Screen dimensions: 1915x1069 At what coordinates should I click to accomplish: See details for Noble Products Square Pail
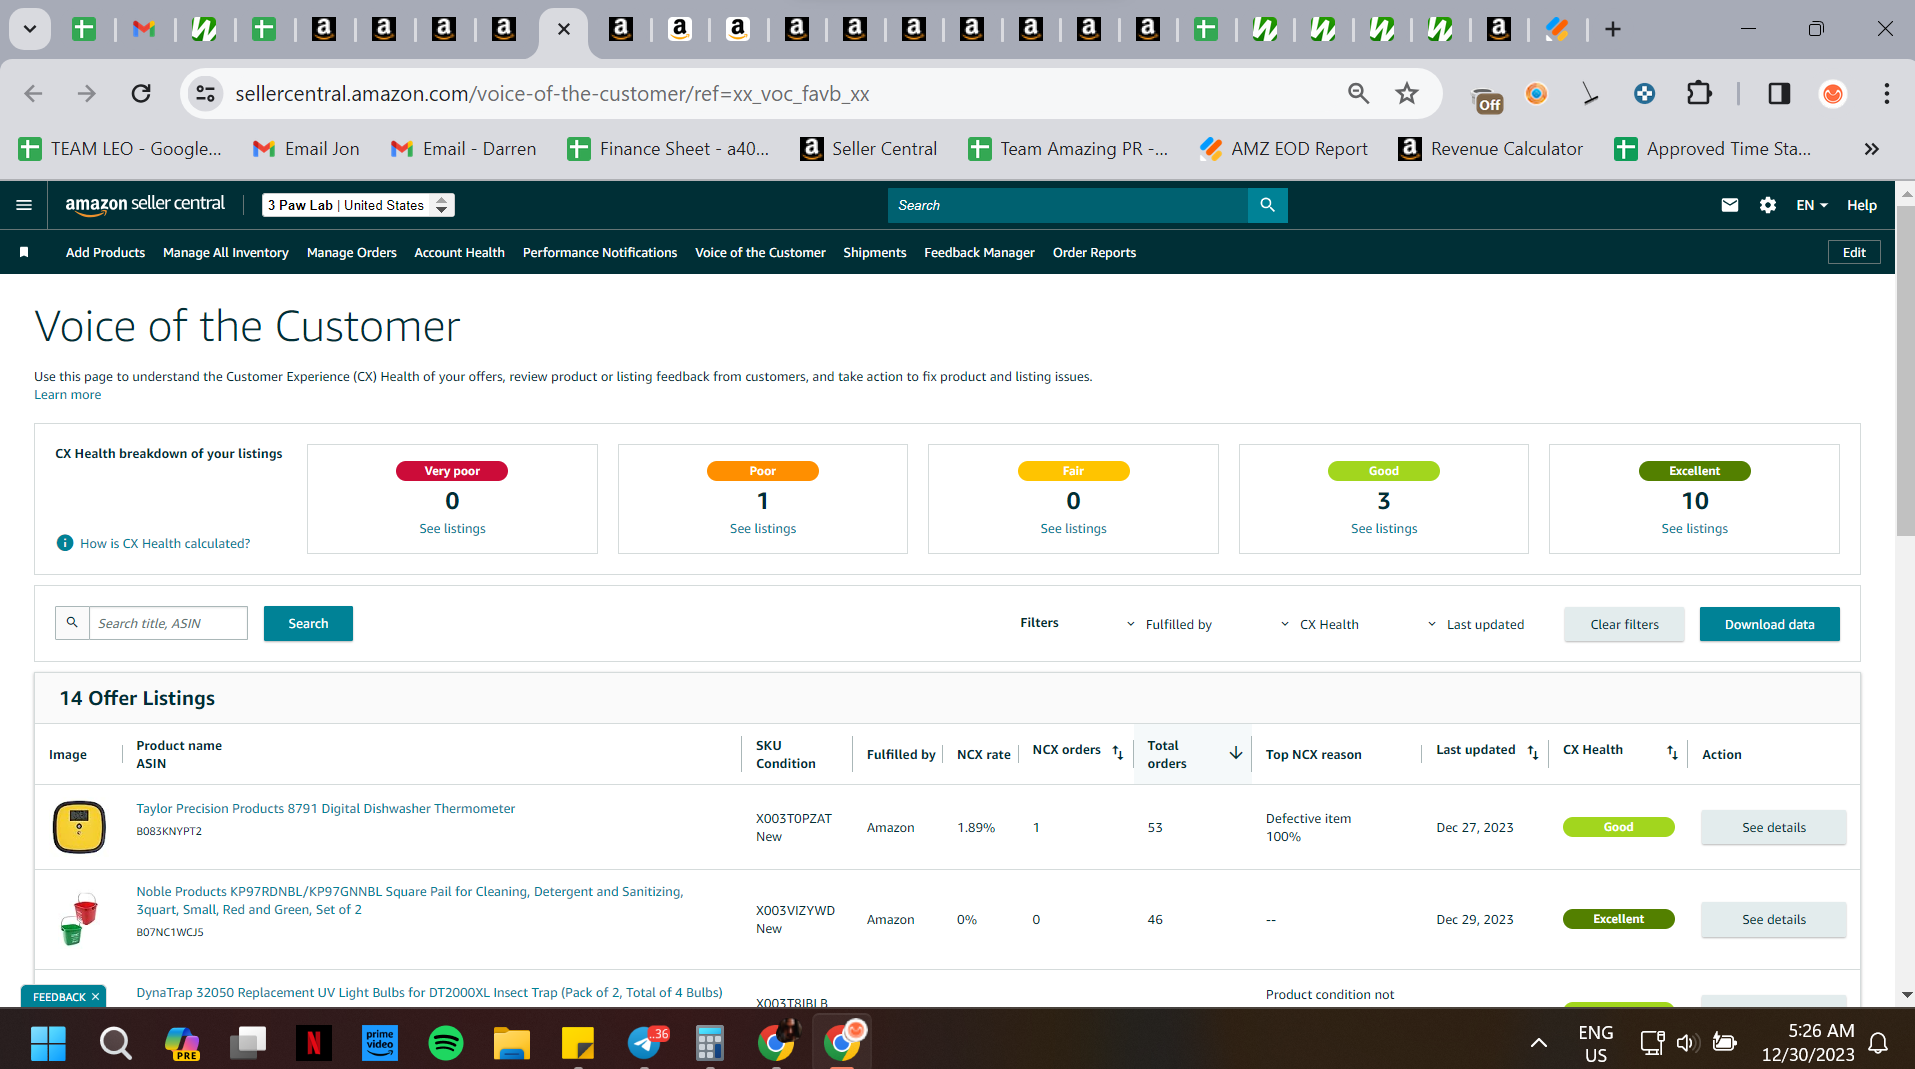pos(1773,919)
